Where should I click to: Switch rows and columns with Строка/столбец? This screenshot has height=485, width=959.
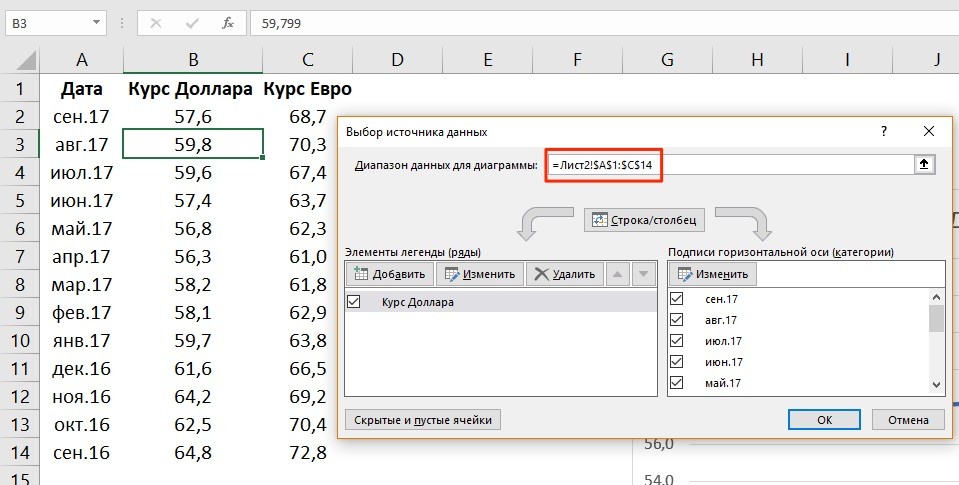click(x=646, y=219)
